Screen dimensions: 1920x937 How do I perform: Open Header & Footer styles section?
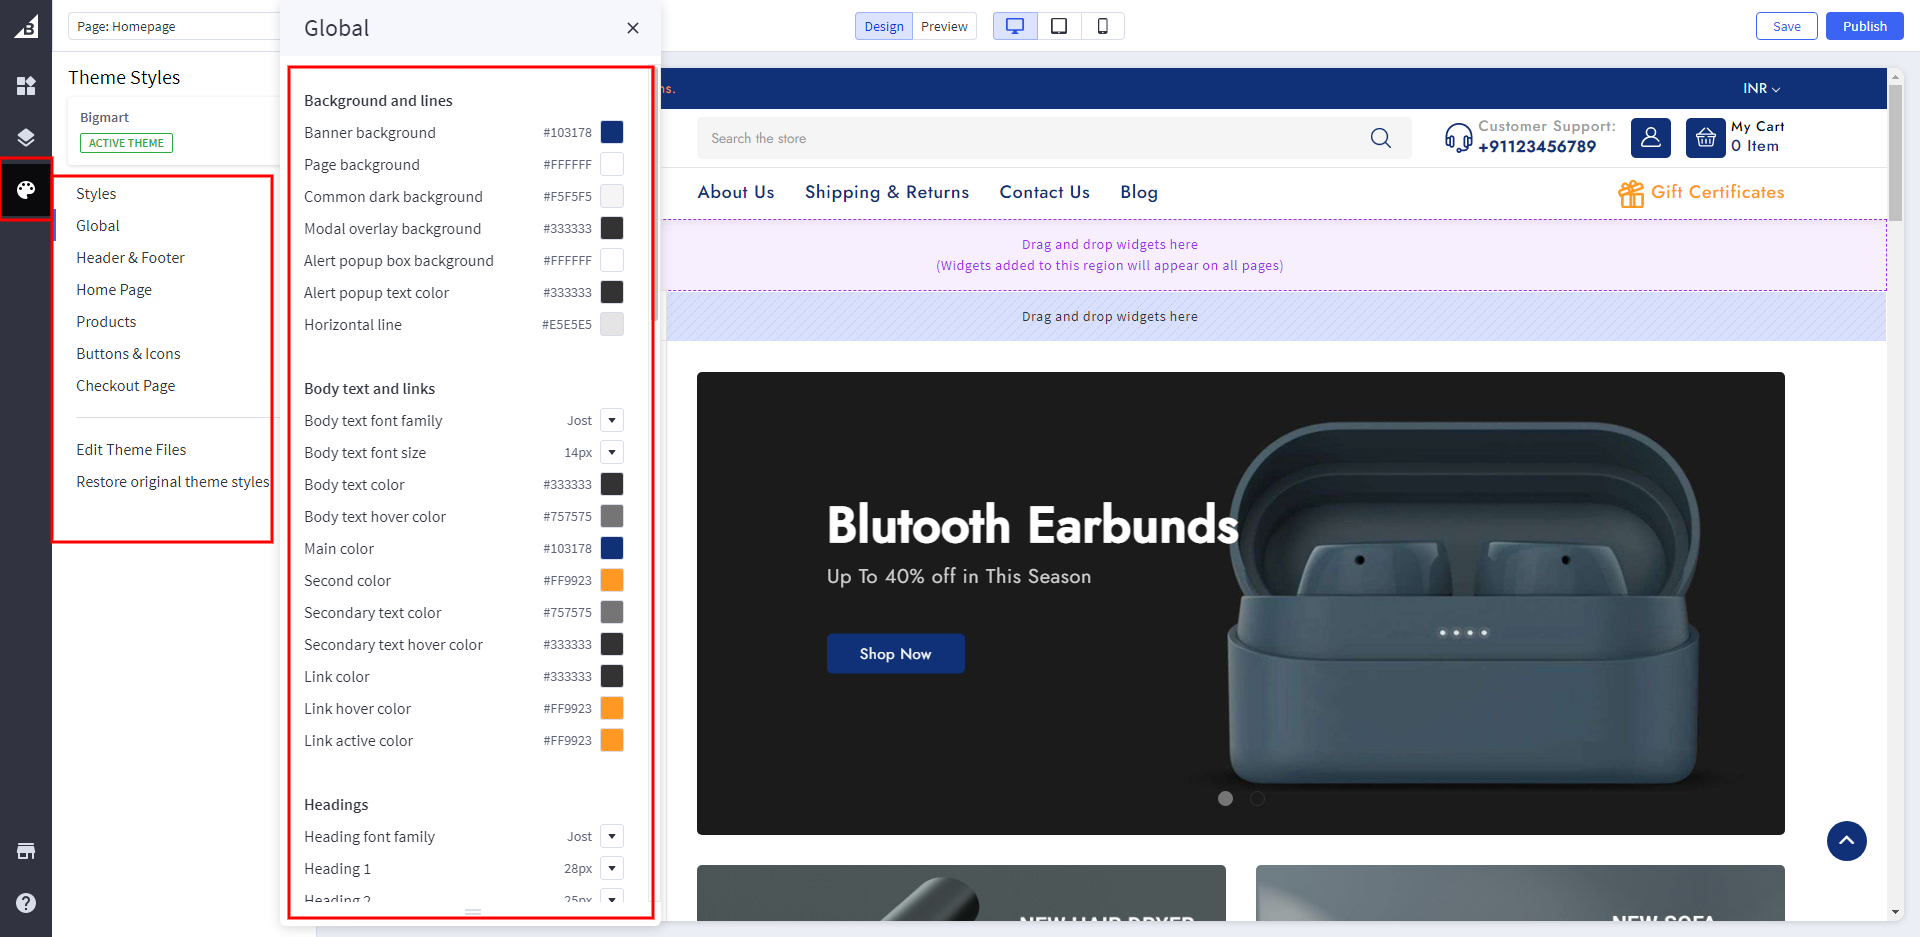tap(130, 258)
